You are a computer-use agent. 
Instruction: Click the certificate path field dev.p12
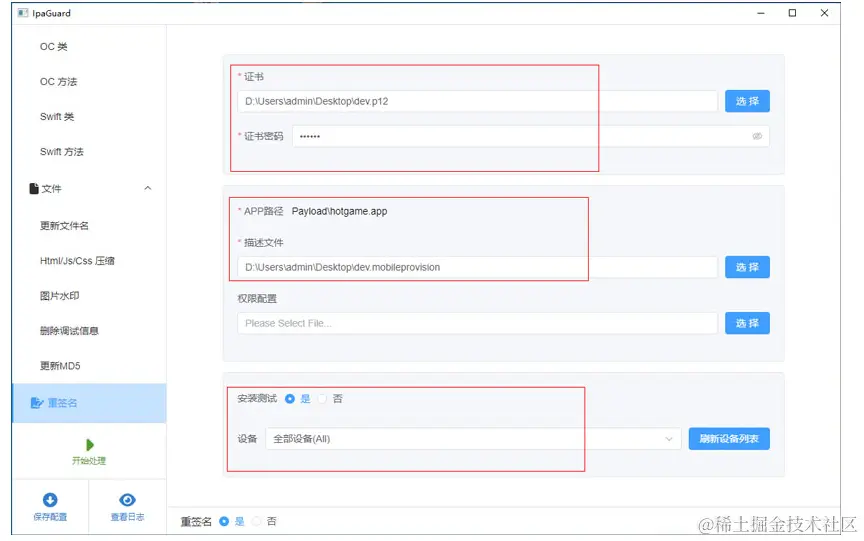[x=477, y=101]
